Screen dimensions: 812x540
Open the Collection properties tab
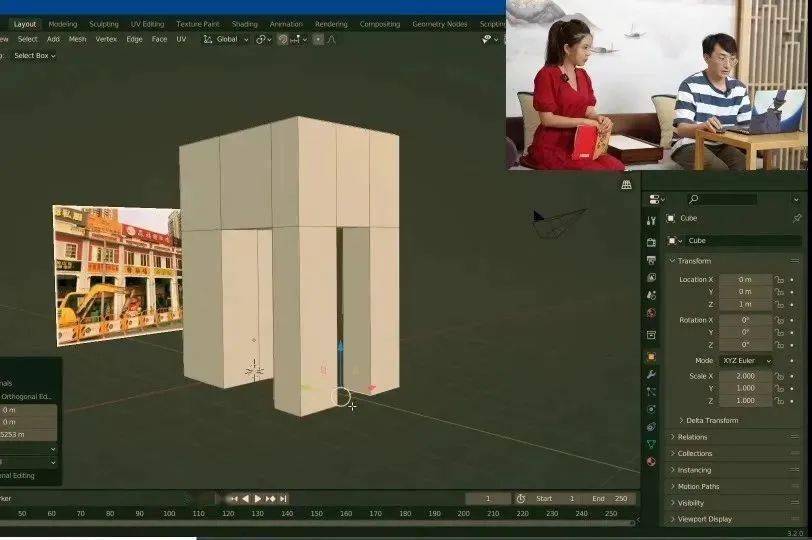tap(651, 335)
